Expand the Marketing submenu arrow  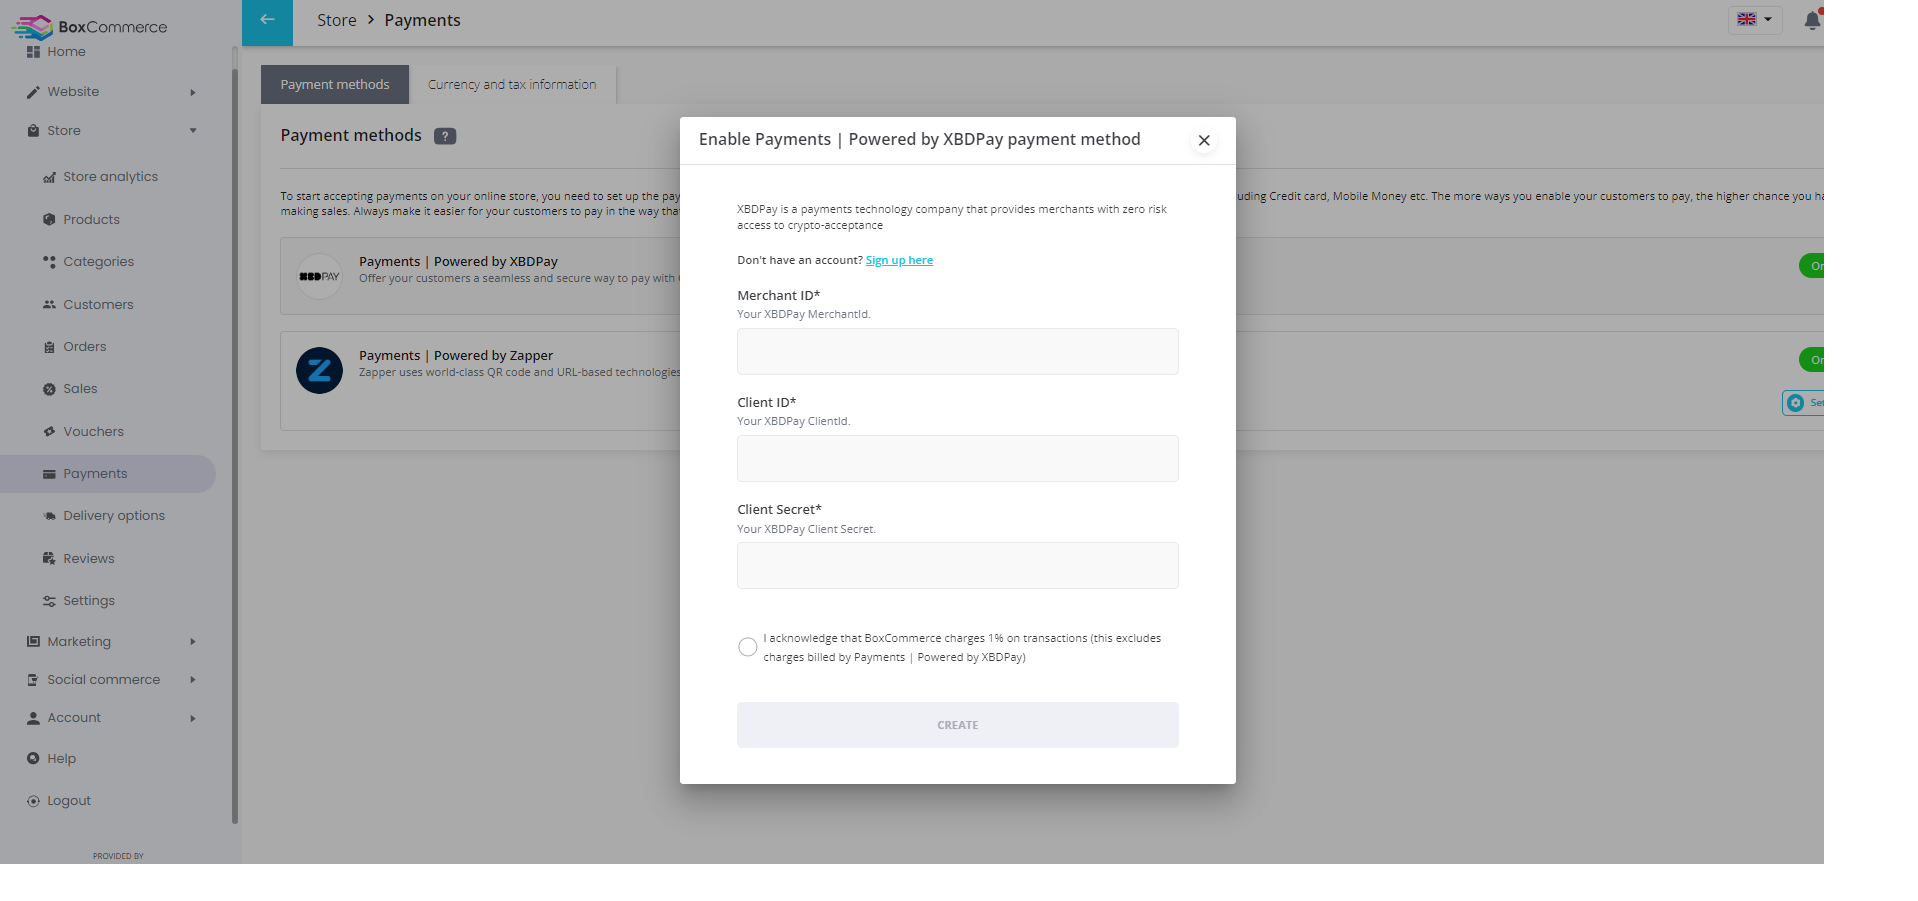(x=193, y=642)
